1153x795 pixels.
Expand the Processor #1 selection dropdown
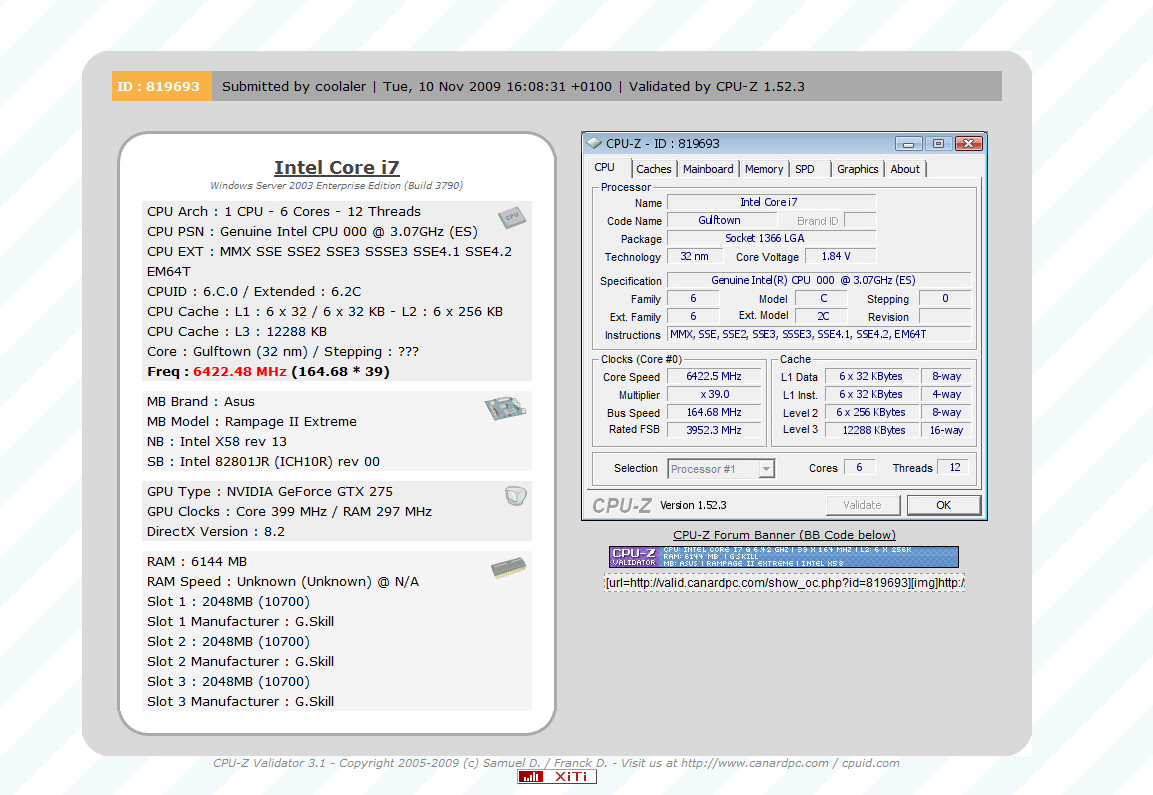[766, 468]
